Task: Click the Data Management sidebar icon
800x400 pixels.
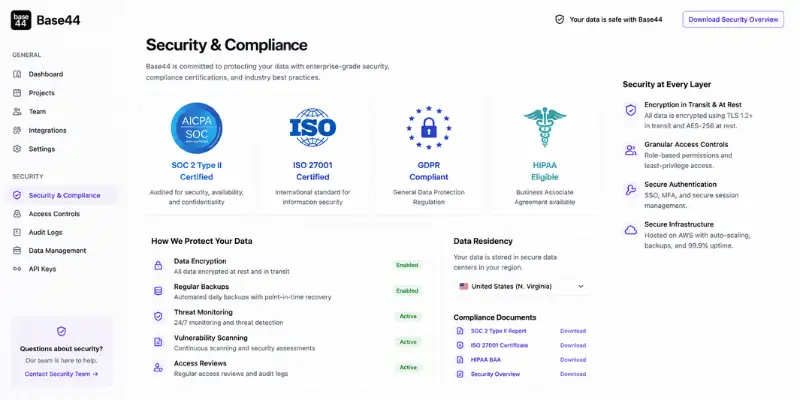Action: pyautogui.click(x=17, y=251)
